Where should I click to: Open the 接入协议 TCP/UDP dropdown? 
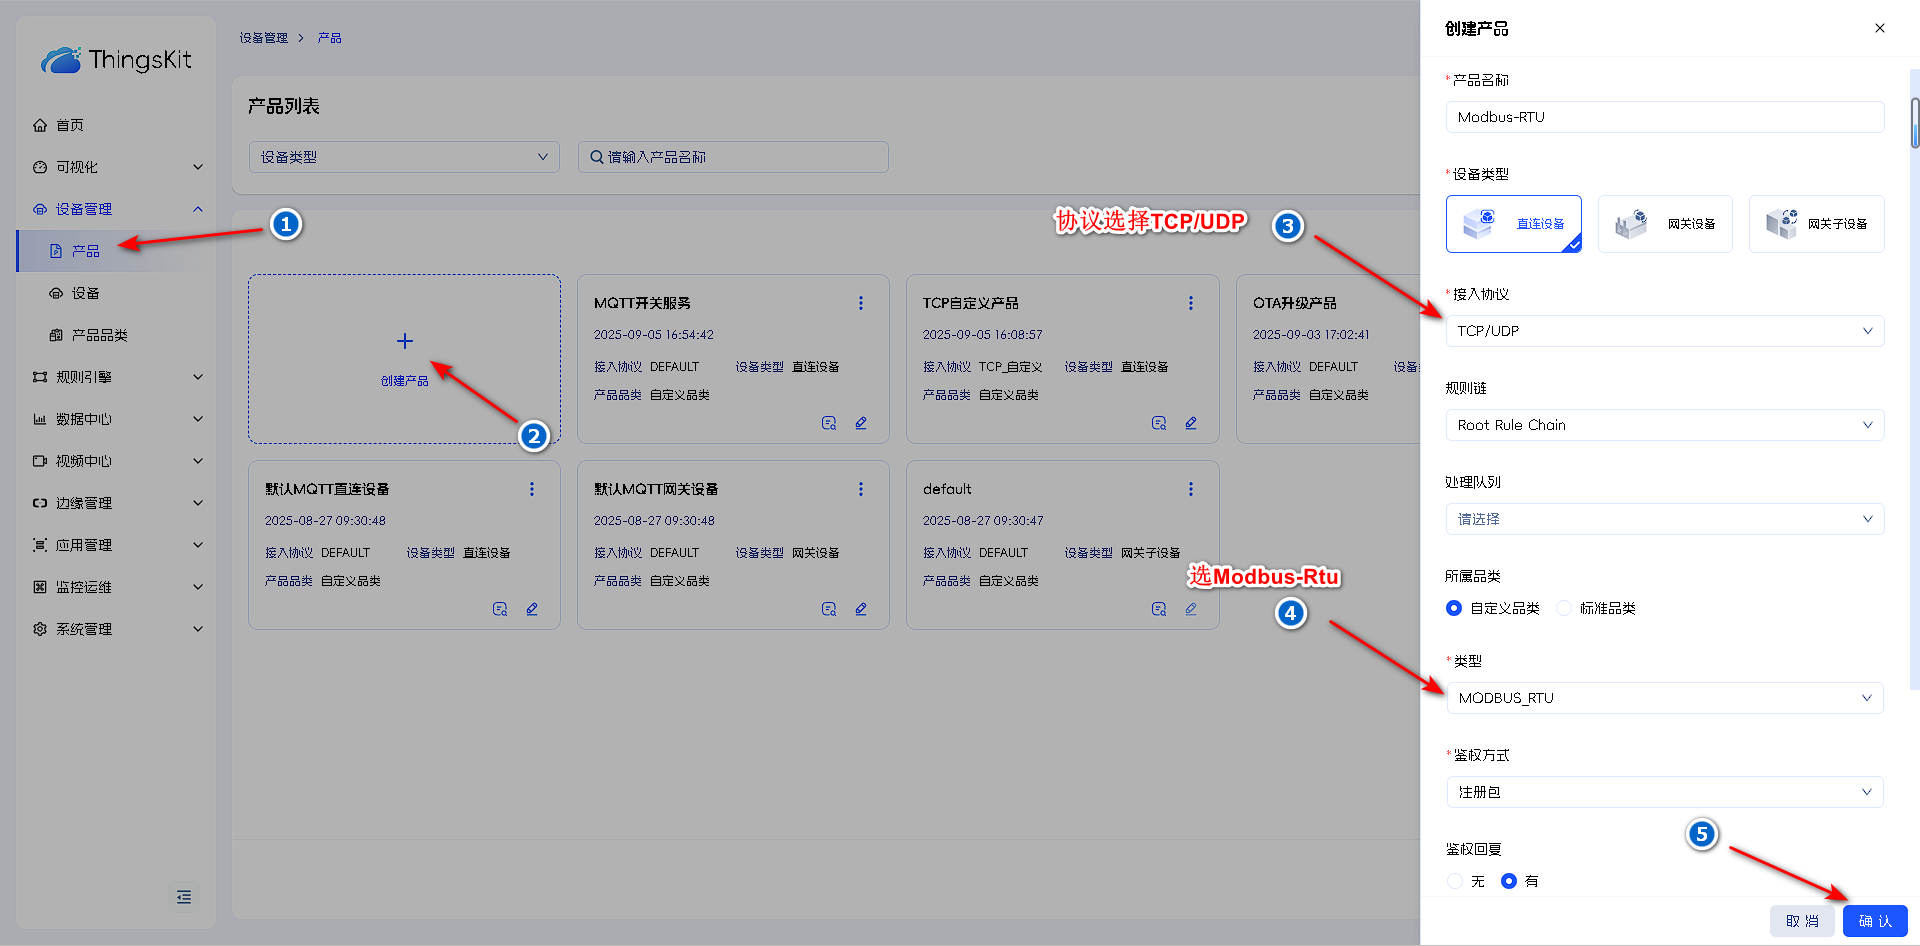pos(1664,331)
